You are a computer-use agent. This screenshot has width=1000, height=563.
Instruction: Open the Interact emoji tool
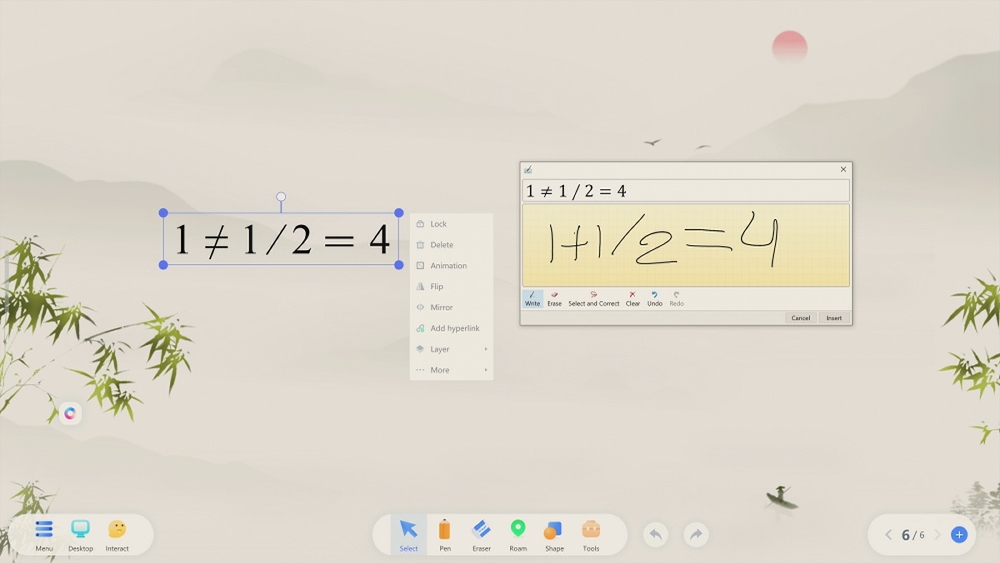coord(117,535)
